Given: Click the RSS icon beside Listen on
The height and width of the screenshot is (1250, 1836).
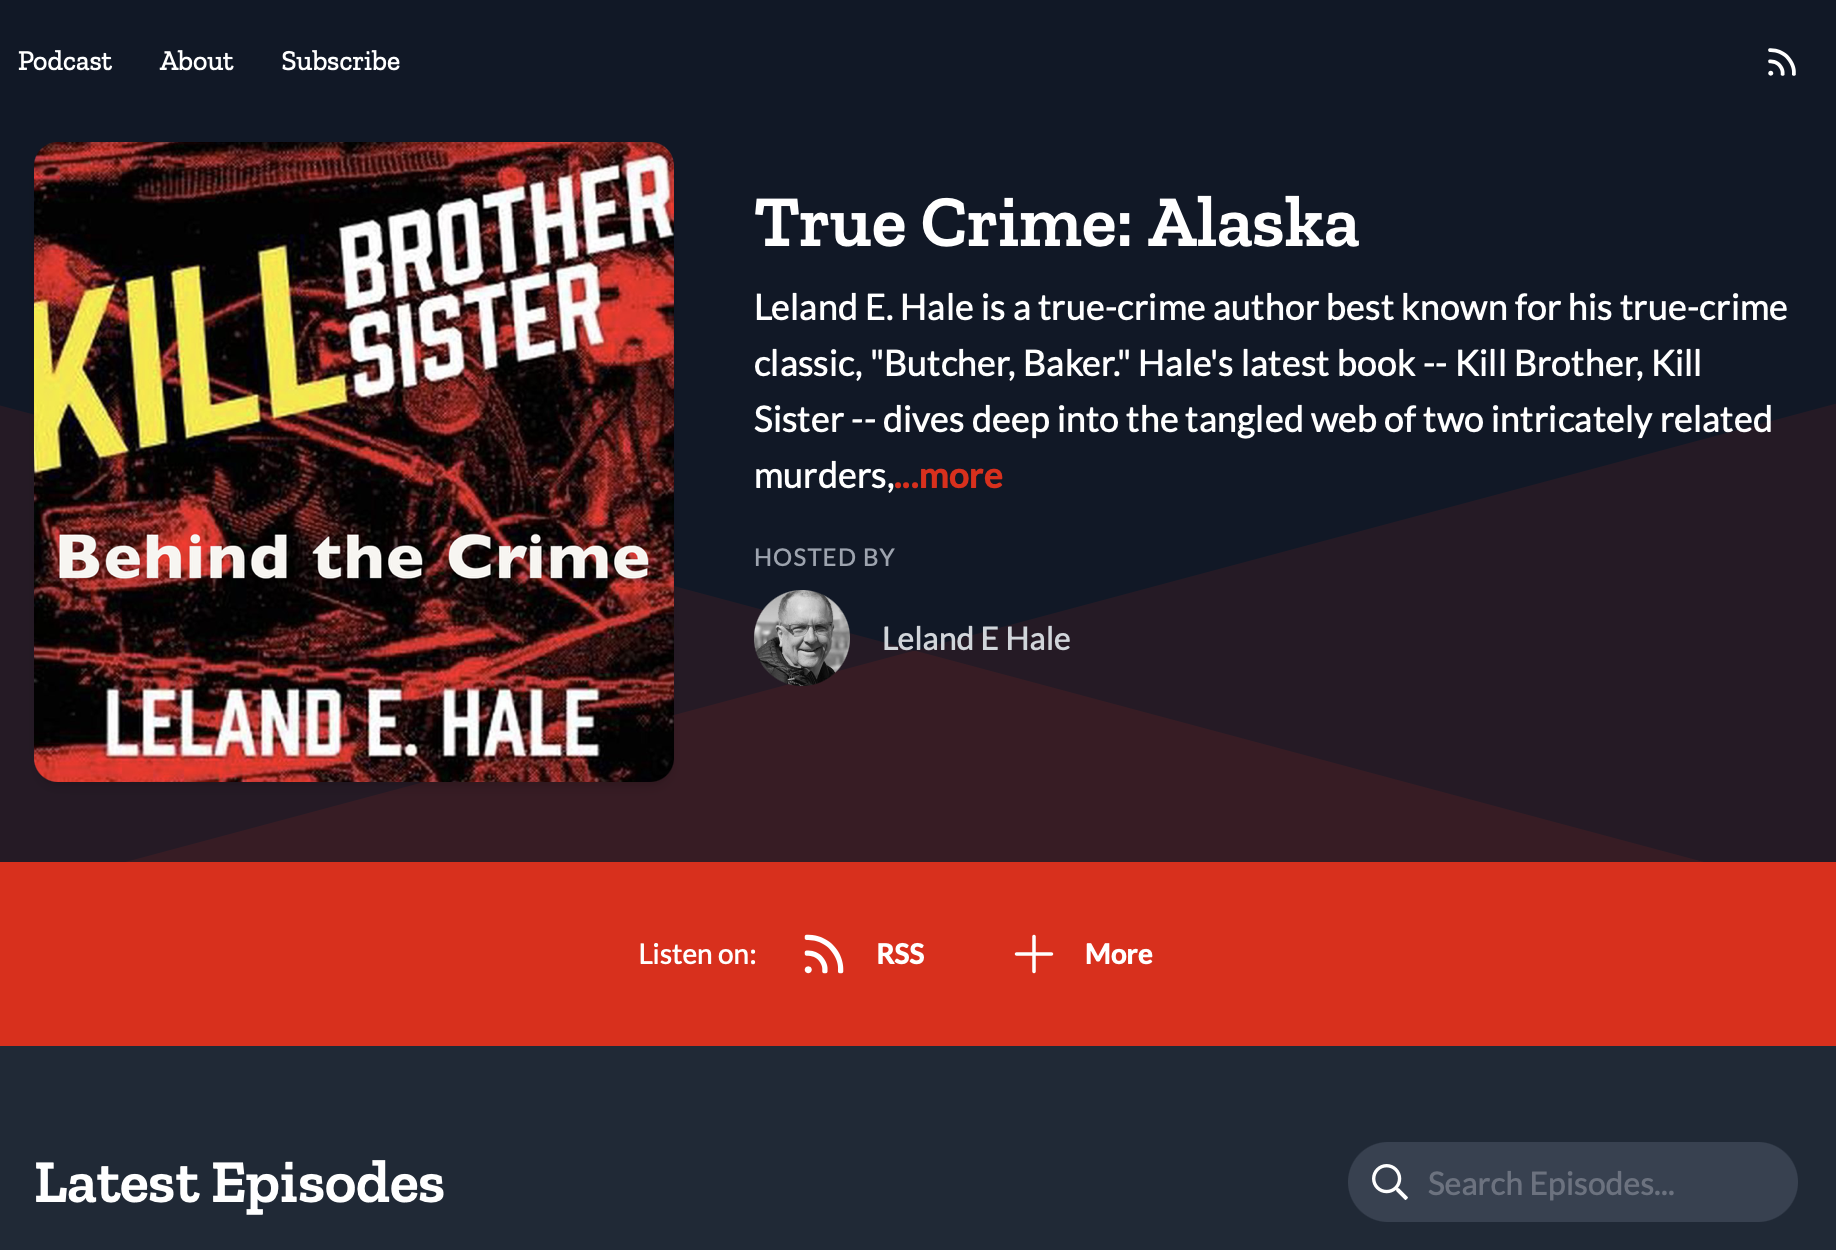Looking at the screenshot, I should pos(824,954).
